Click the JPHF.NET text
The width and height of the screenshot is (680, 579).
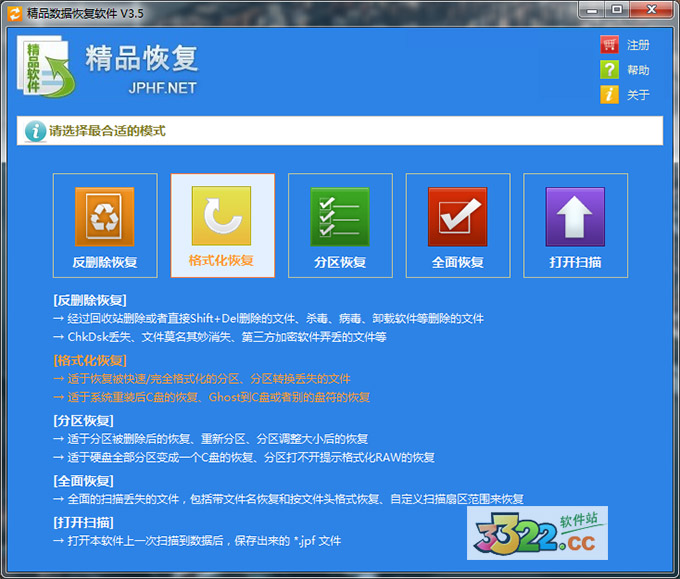163,88
